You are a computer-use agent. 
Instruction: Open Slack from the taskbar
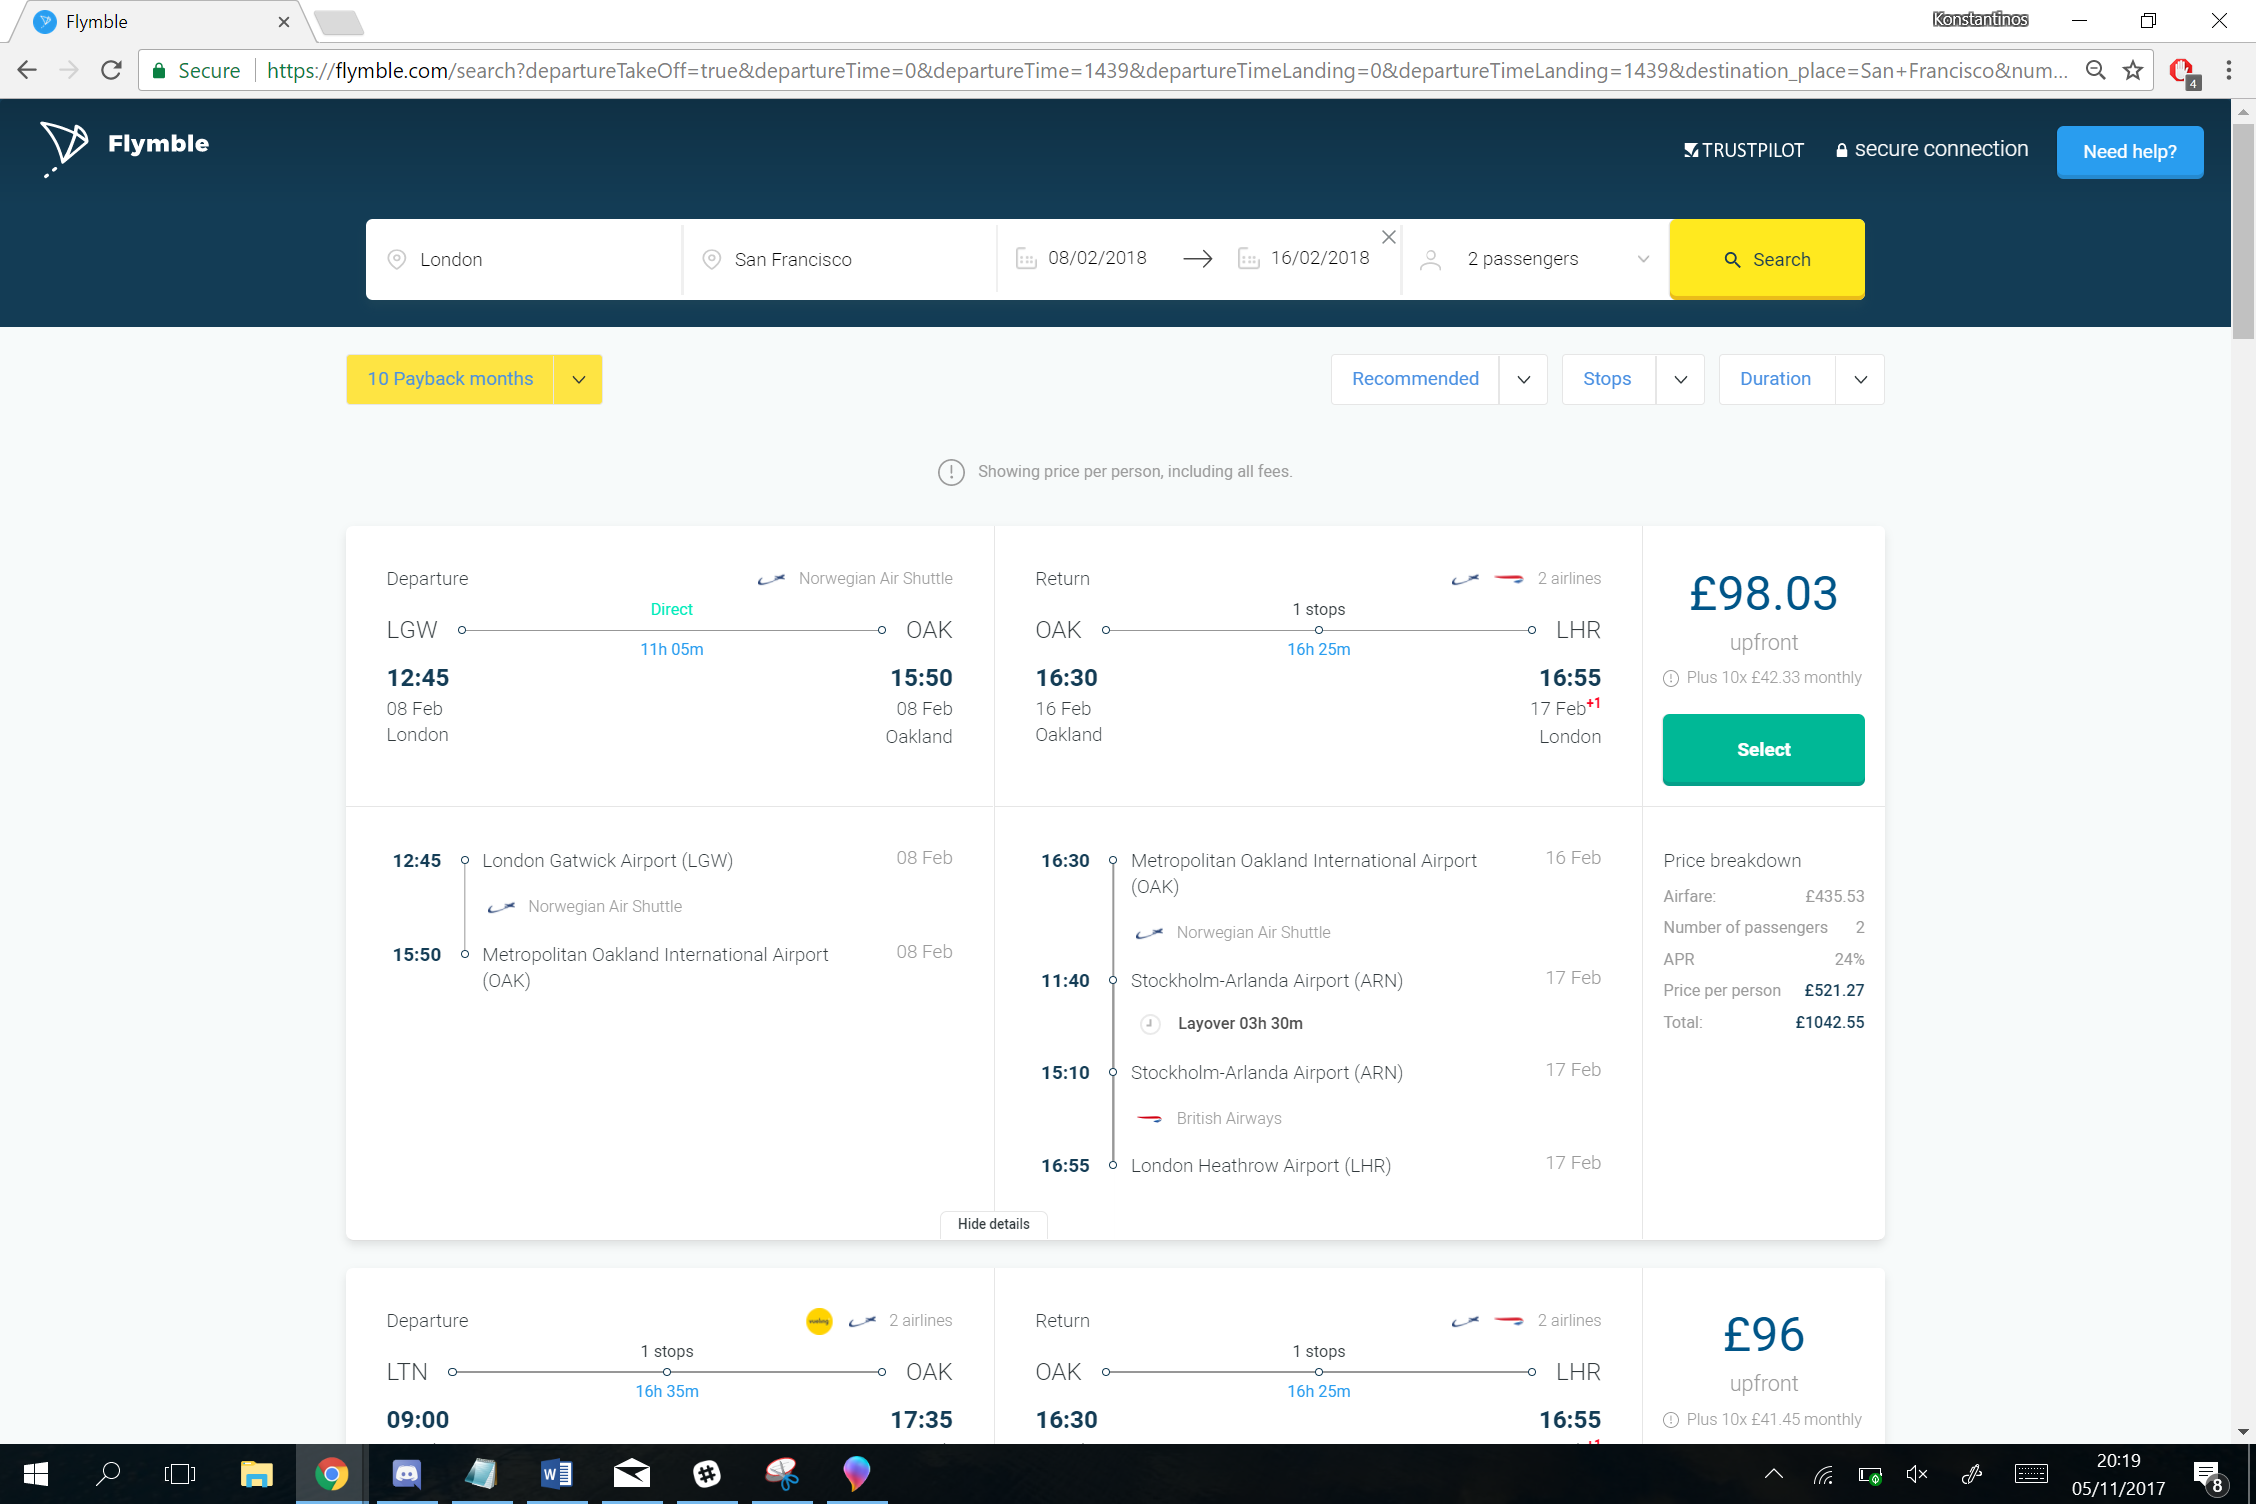[x=707, y=1474]
